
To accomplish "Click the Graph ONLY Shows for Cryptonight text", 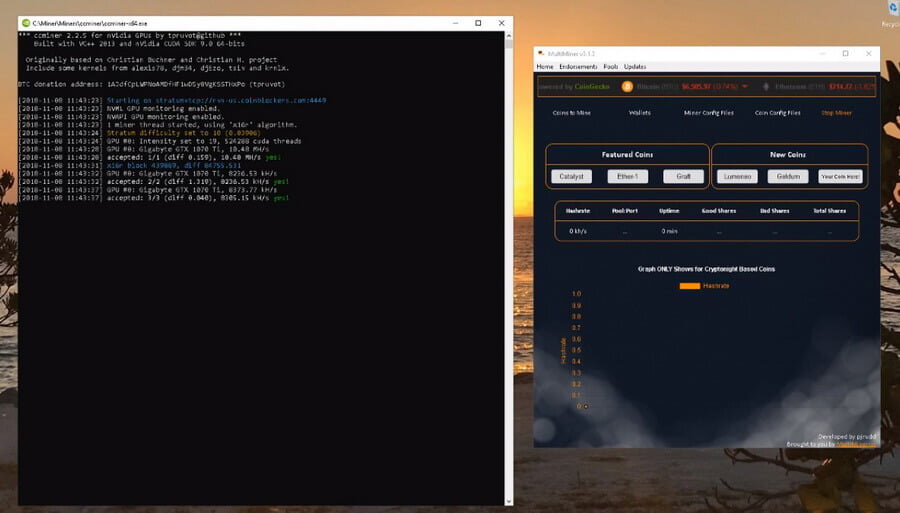I will [x=706, y=269].
